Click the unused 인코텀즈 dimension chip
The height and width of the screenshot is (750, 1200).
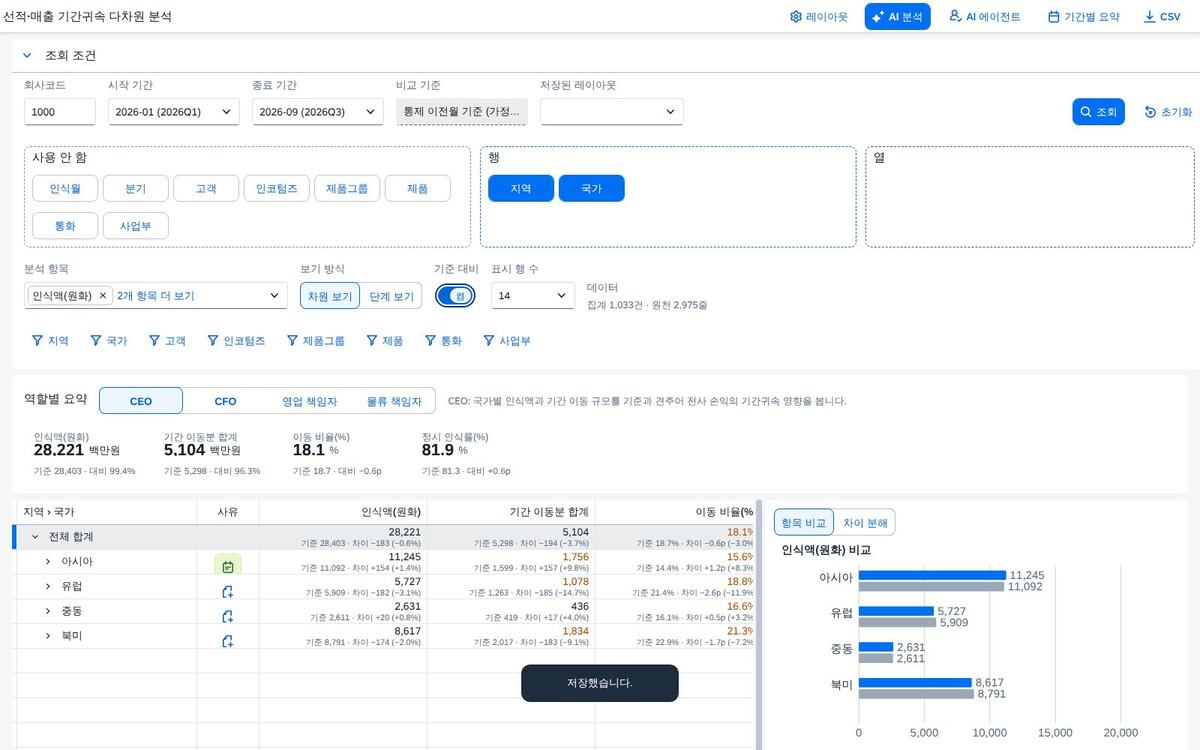pos(276,188)
